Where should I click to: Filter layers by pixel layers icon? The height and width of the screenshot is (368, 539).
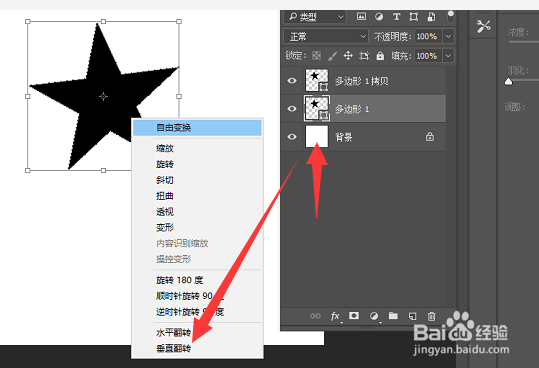(361, 16)
